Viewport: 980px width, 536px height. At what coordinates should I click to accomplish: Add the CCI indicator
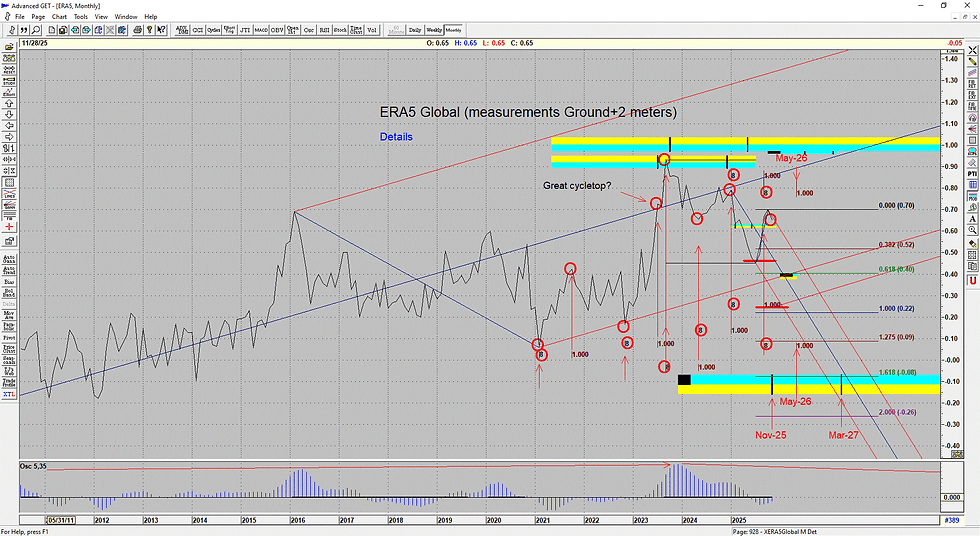pyautogui.click(x=198, y=30)
